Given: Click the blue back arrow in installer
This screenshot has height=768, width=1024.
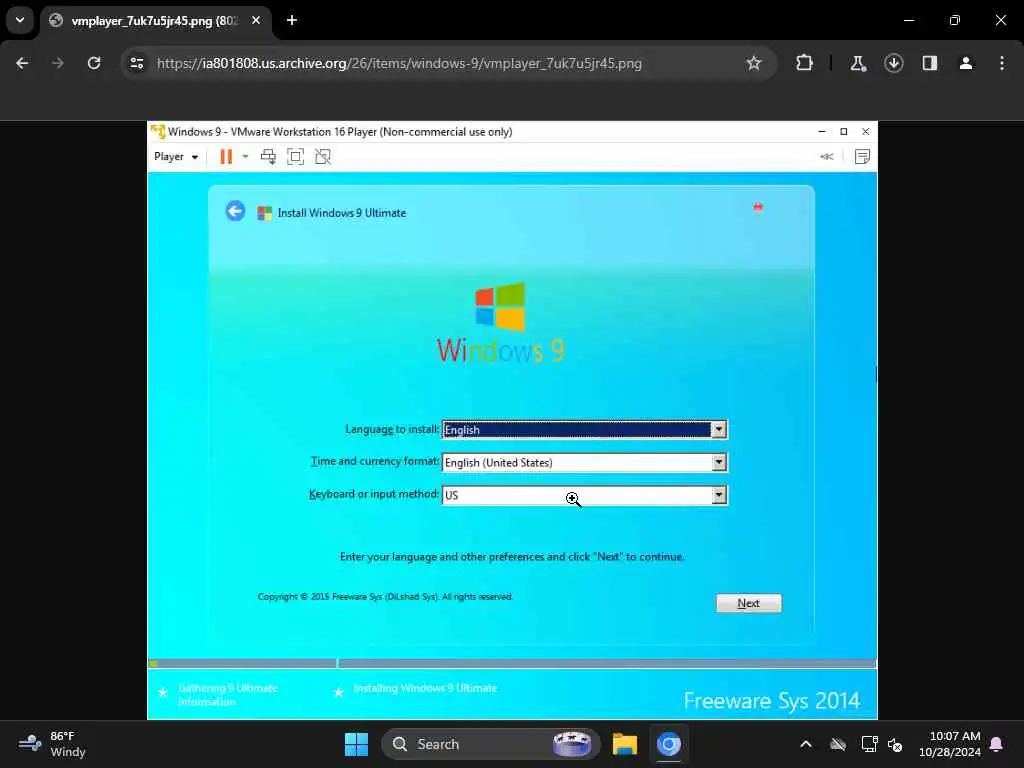Looking at the screenshot, I should 236,211.
